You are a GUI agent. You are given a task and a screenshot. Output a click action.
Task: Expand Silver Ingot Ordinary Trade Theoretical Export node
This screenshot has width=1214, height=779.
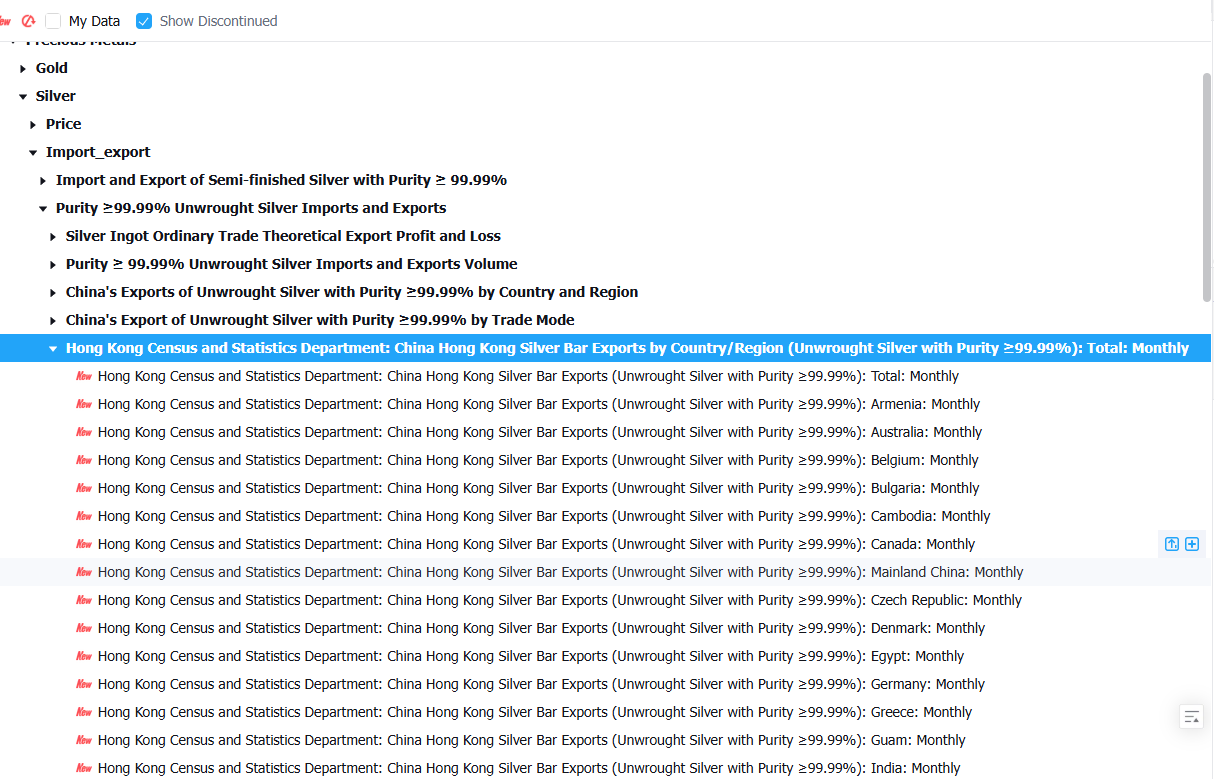click(53, 236)
